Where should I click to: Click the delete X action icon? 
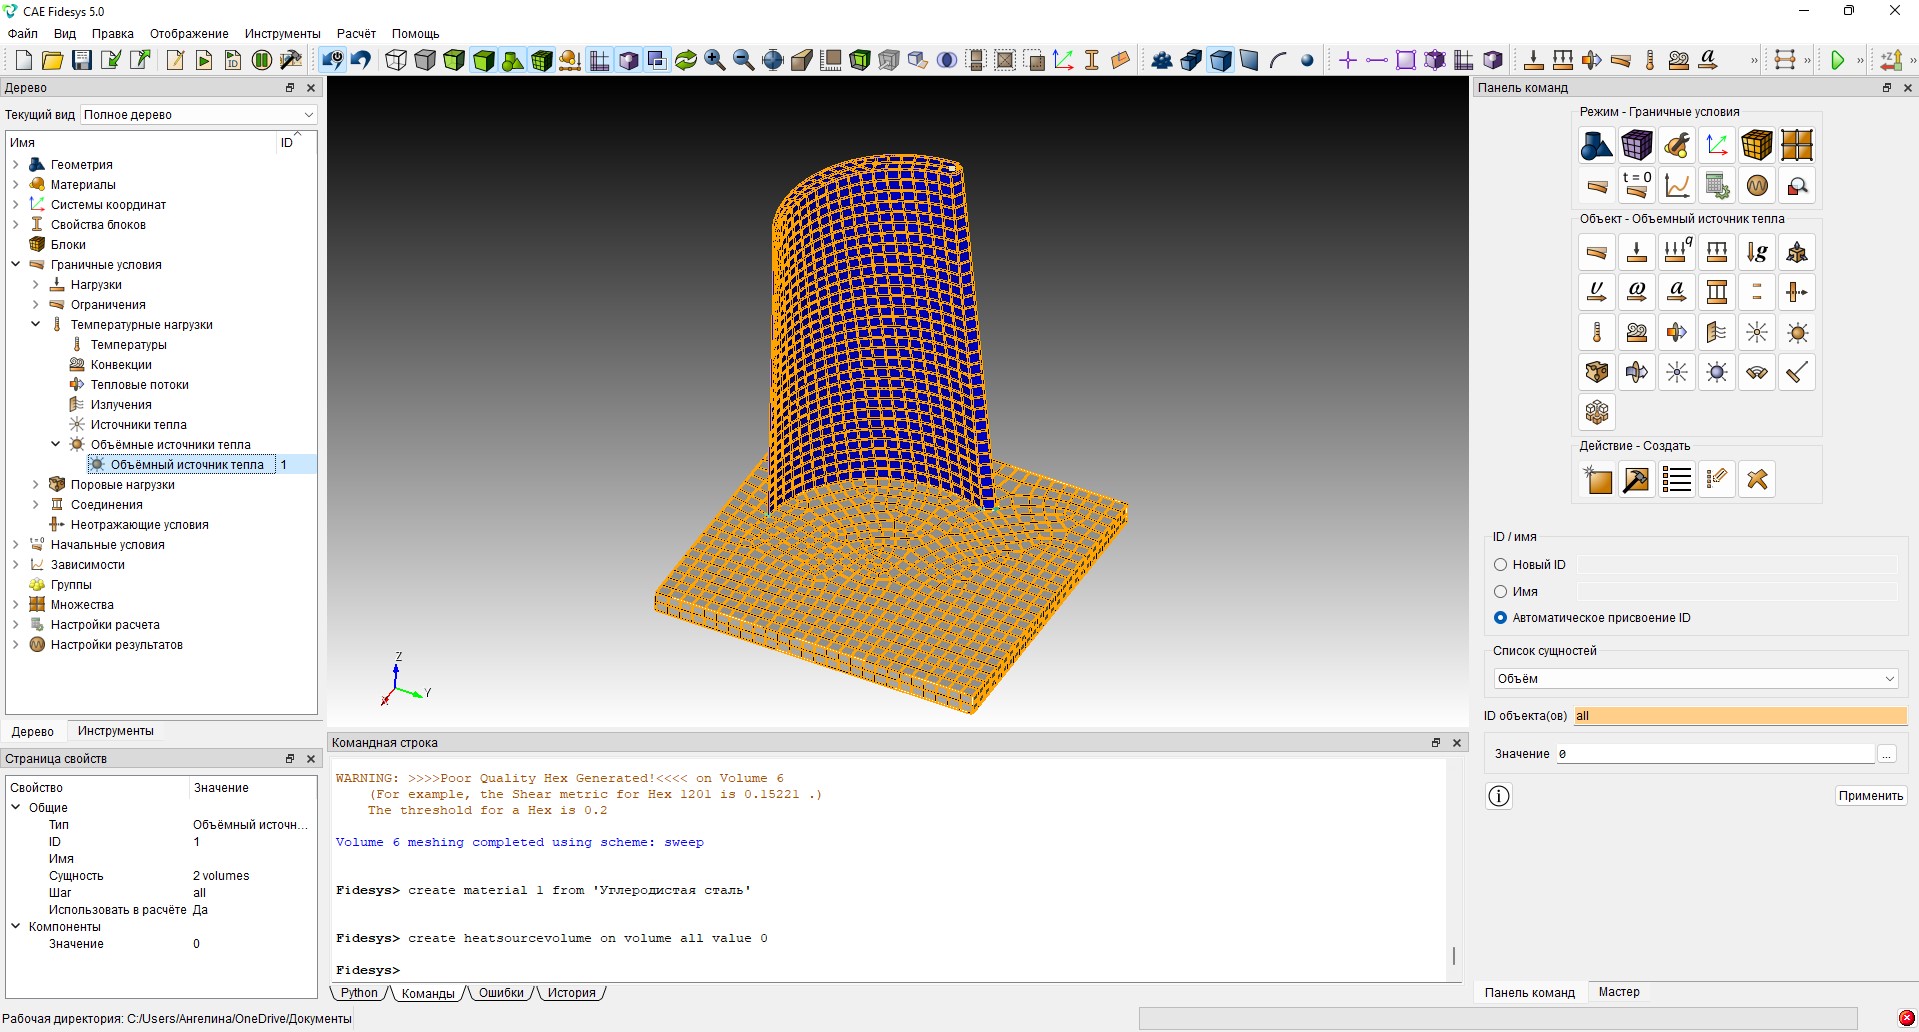click(x=1757, y=479)
